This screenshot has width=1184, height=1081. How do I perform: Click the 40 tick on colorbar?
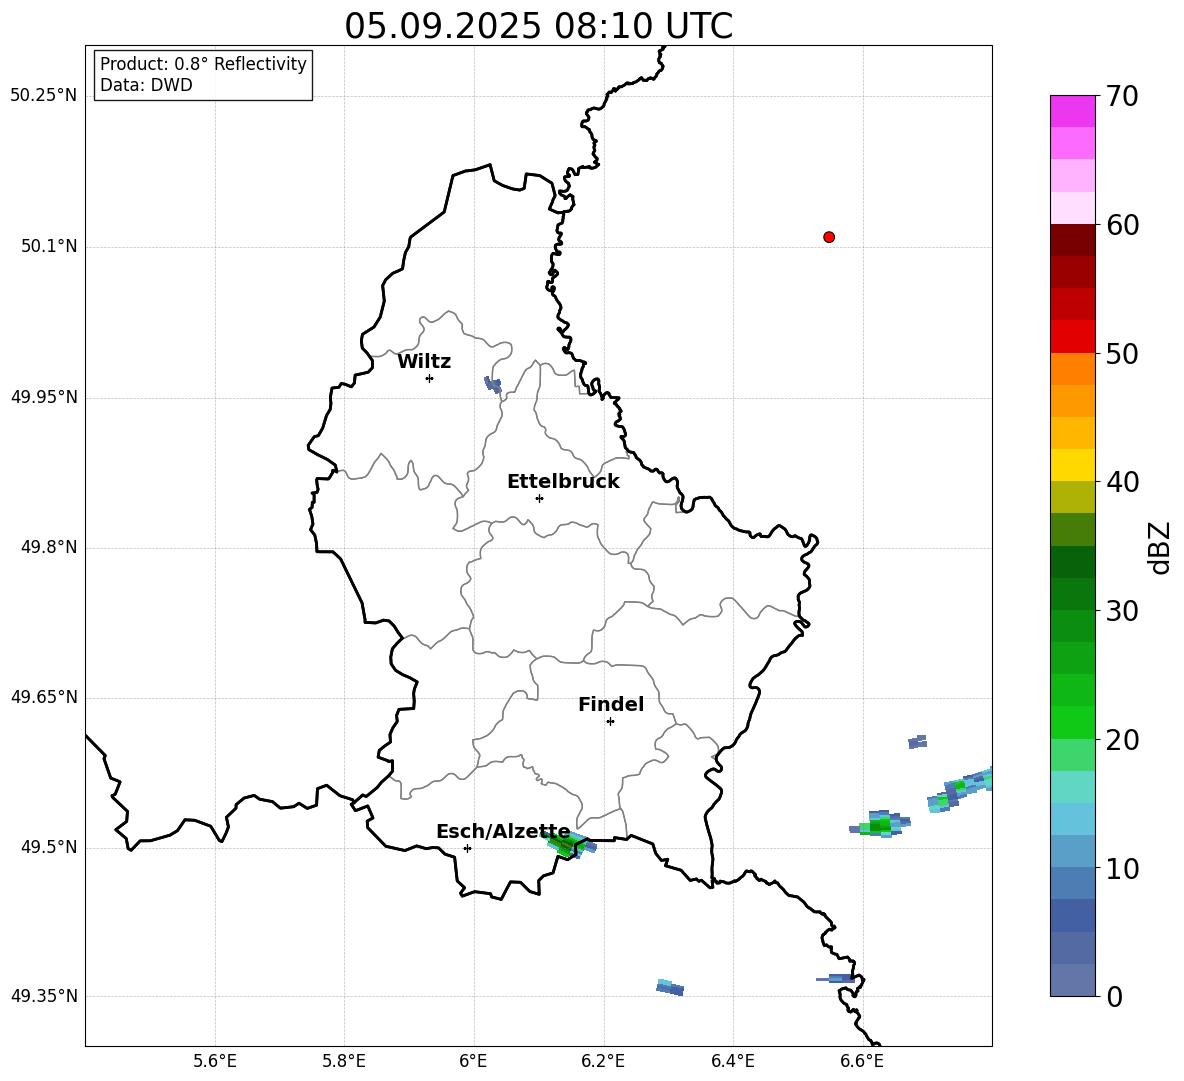point(1122,482)
